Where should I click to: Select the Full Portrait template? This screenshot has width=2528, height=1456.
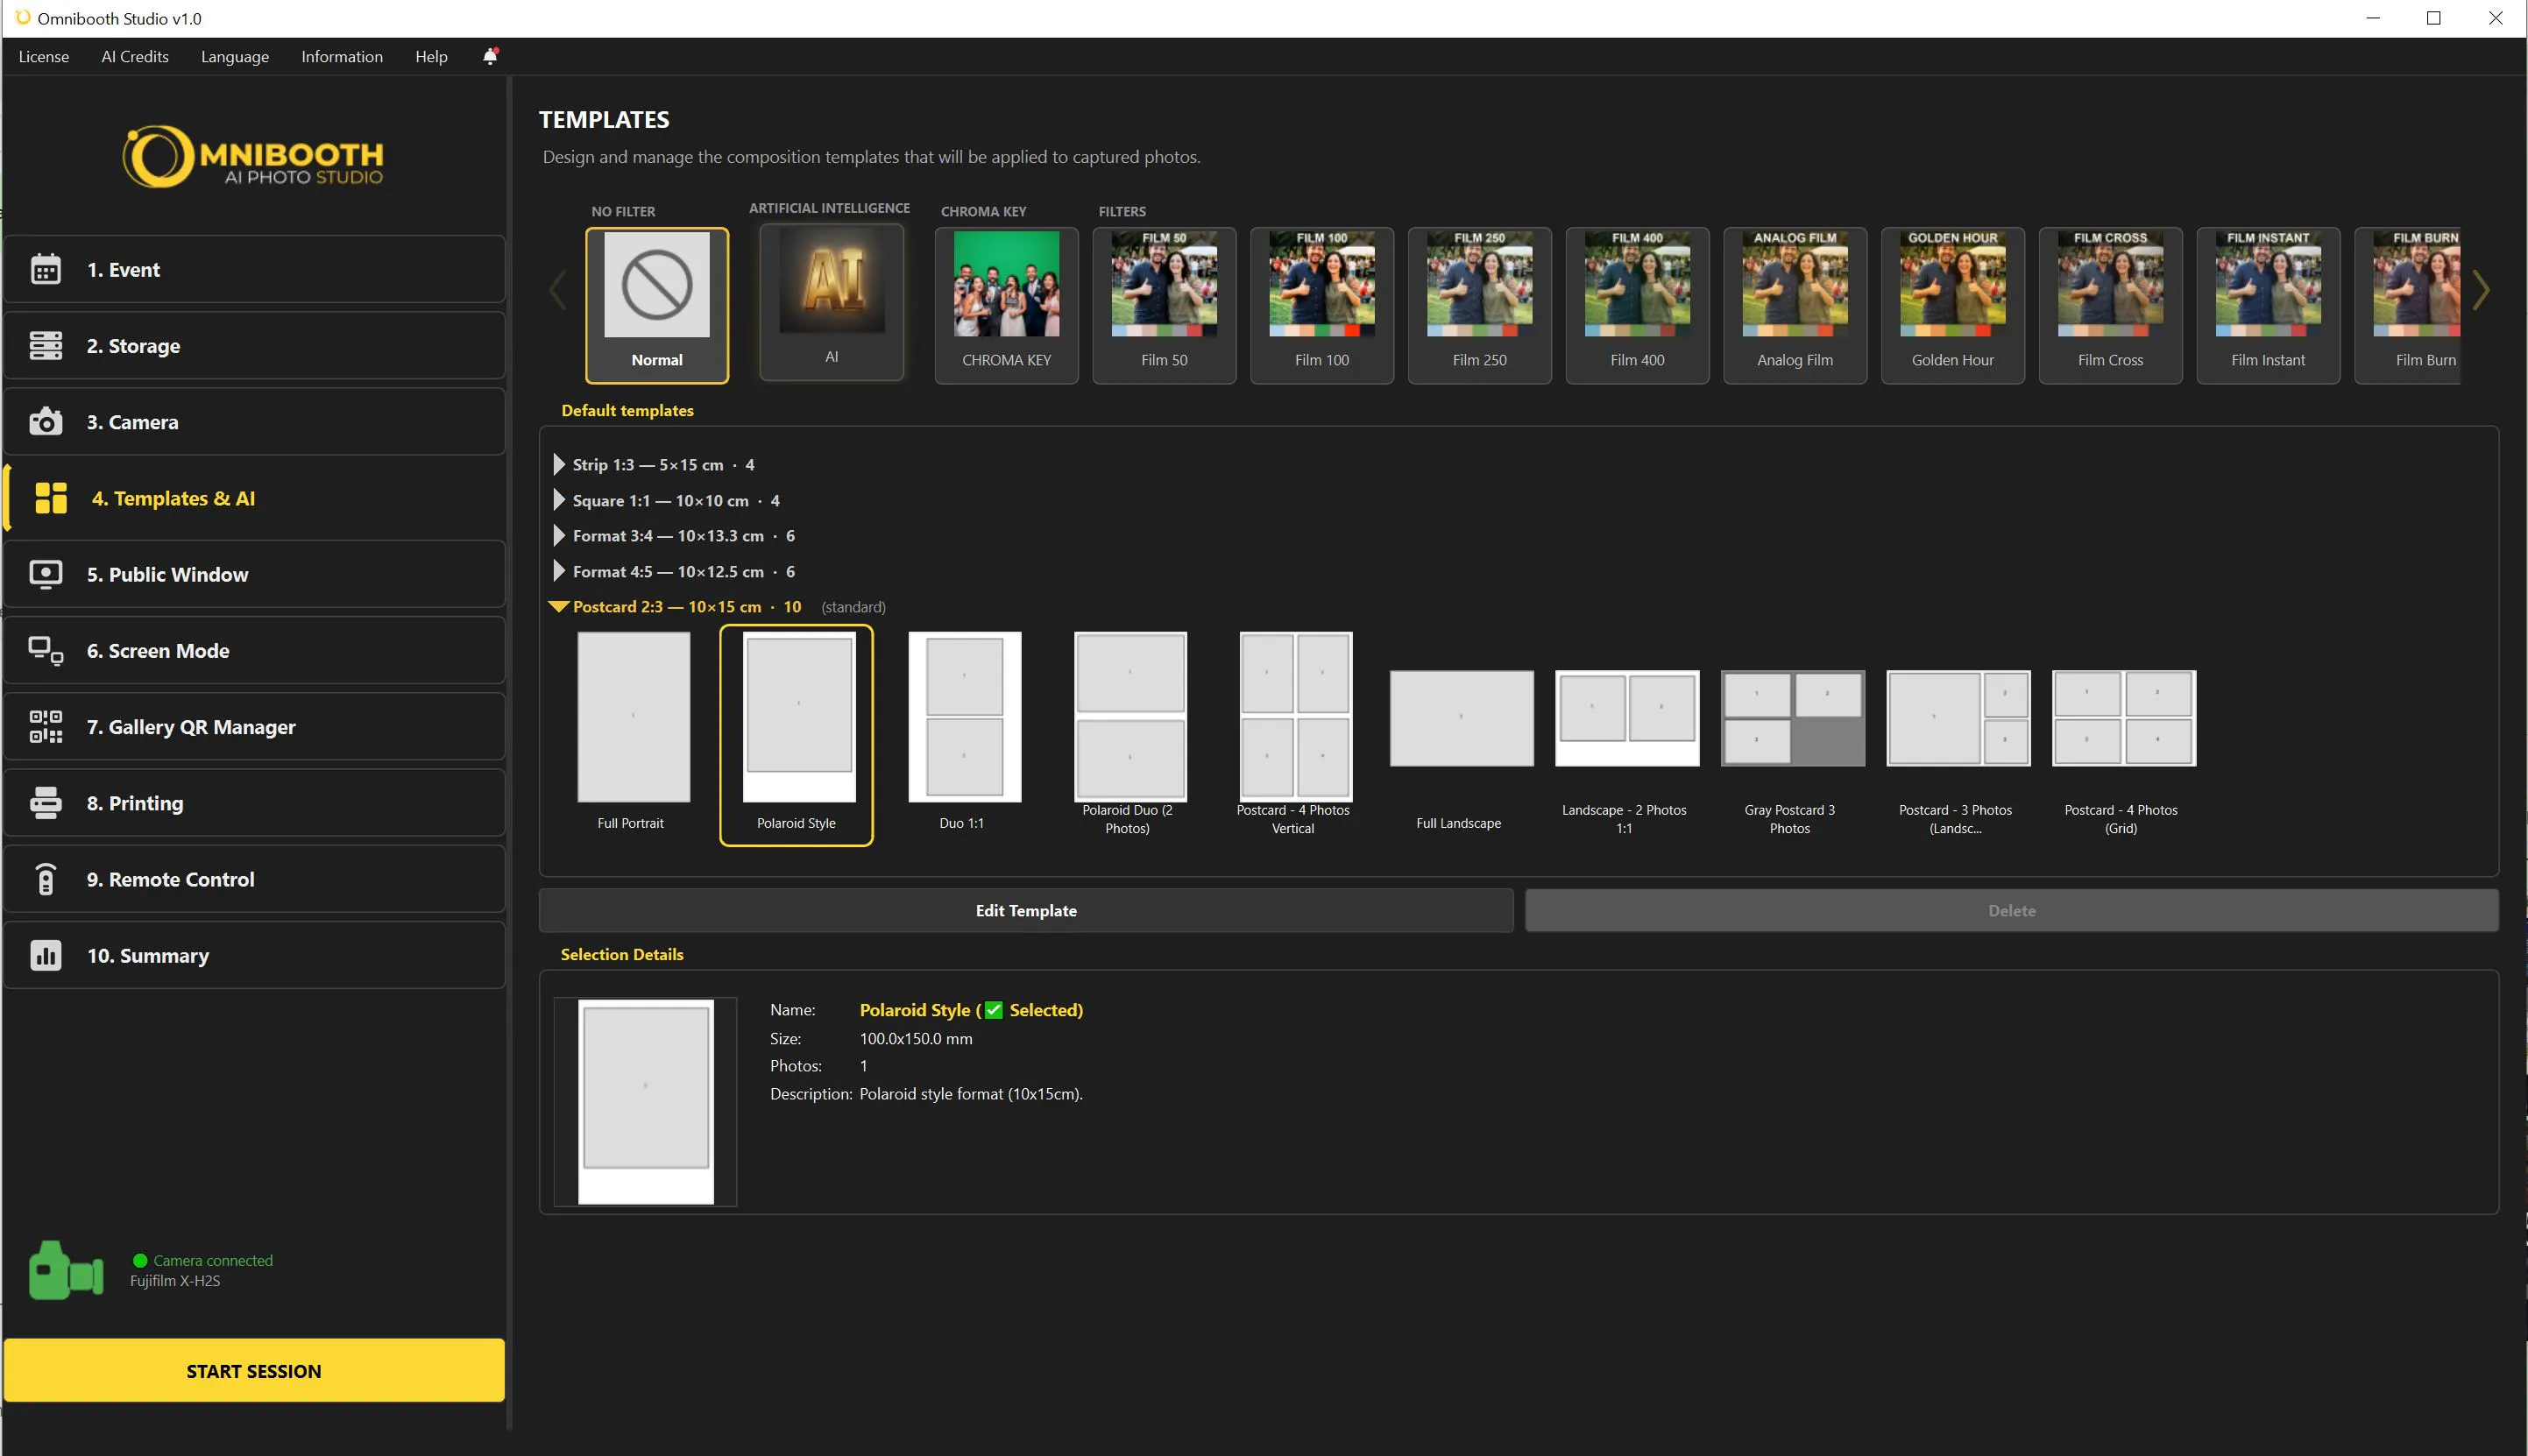[632, 733]
